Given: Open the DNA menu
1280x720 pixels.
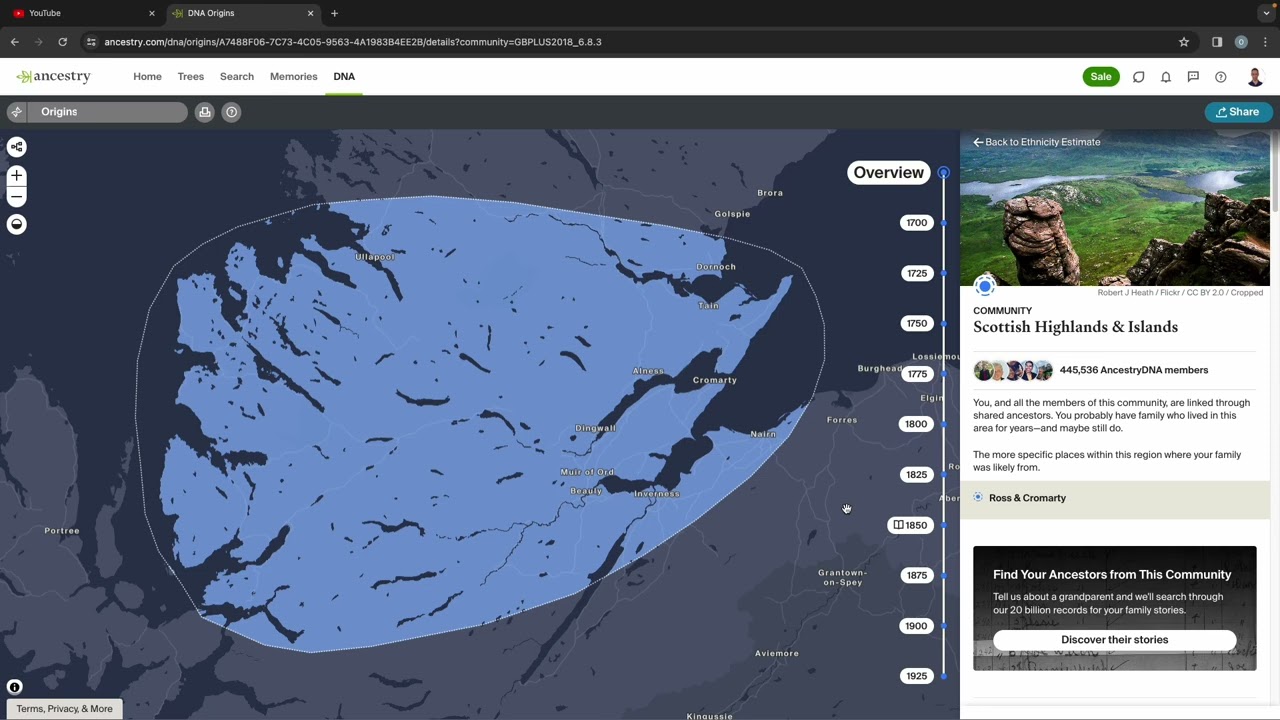Looking at the screenshot, I should (344, 77).
